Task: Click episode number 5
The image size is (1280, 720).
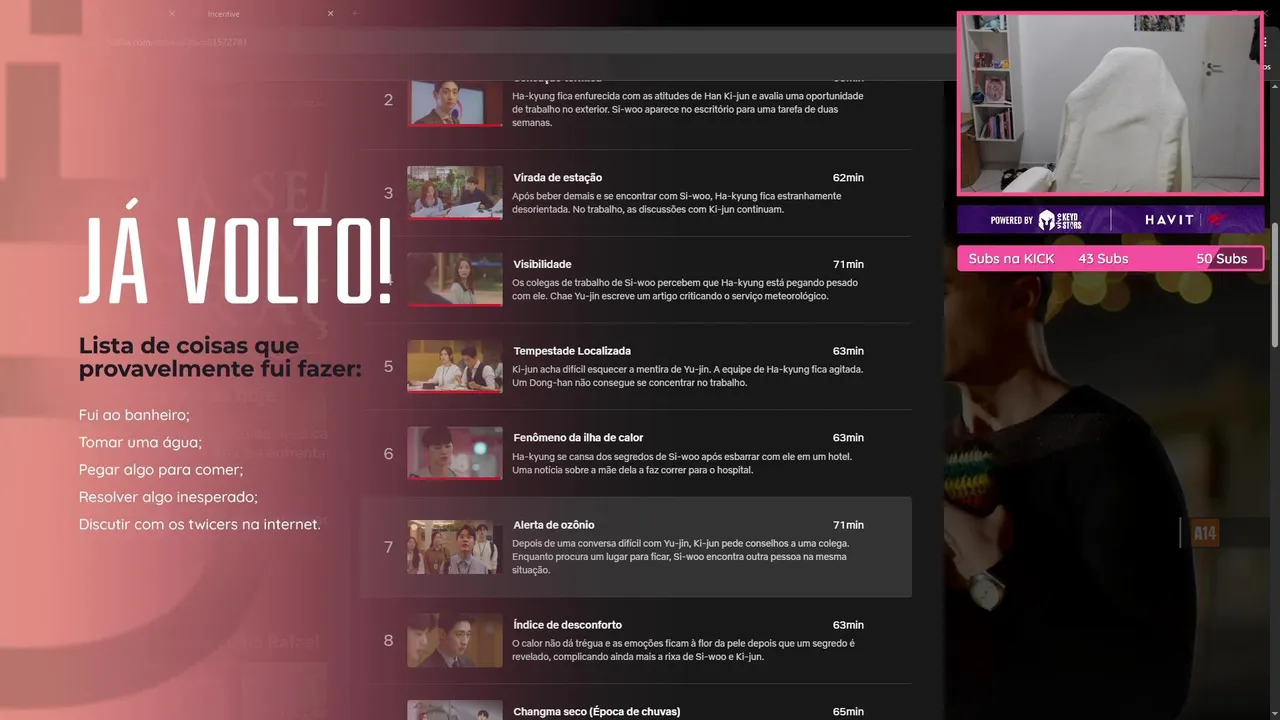Action: coord(388,367)
